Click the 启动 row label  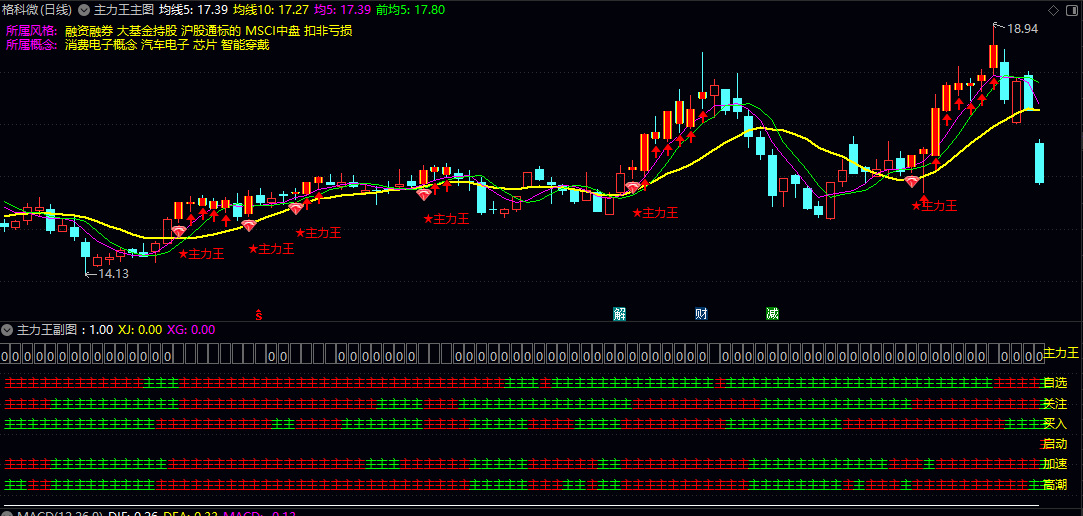pos(1055,443)
